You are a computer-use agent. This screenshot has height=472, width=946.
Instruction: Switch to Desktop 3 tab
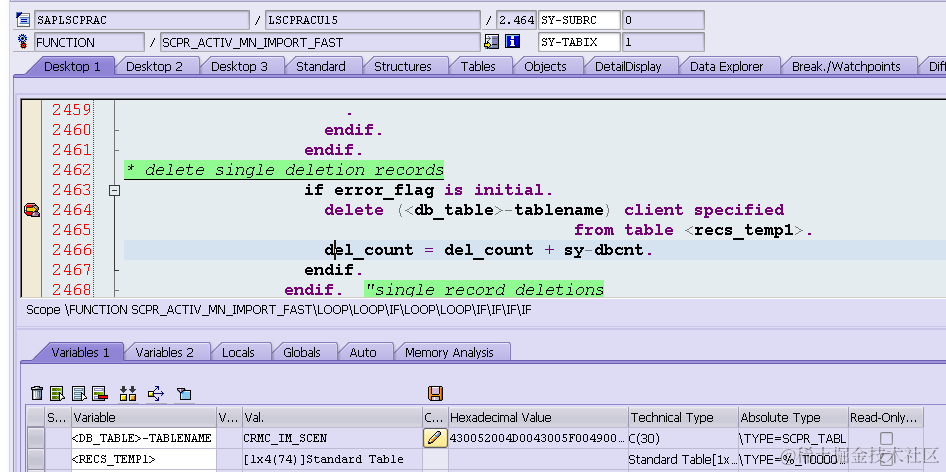pos(239,66)
